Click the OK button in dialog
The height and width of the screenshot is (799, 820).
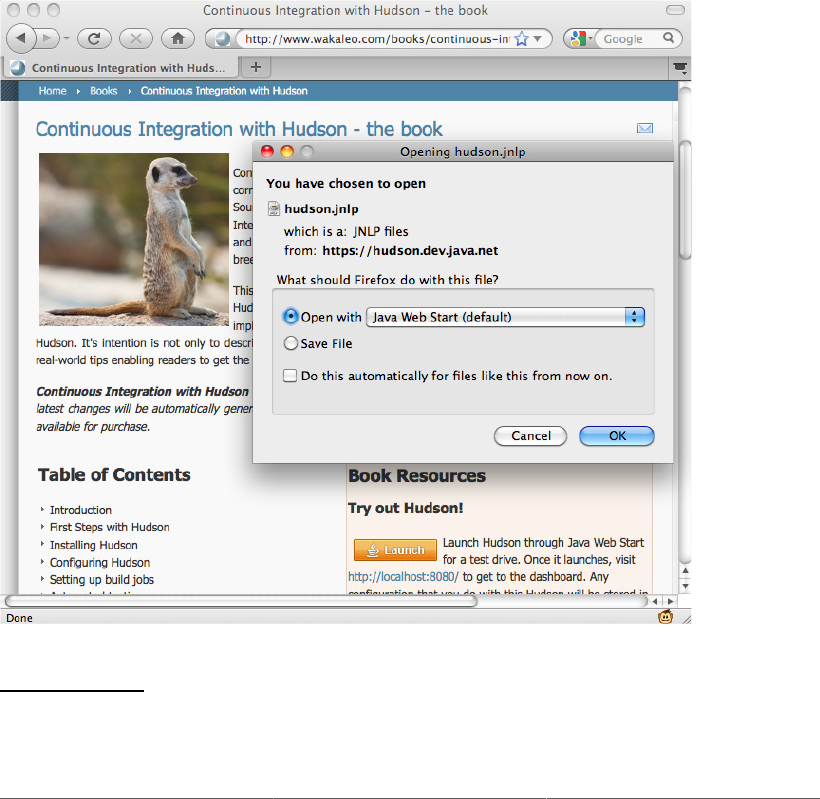click(x=617, y=436)
